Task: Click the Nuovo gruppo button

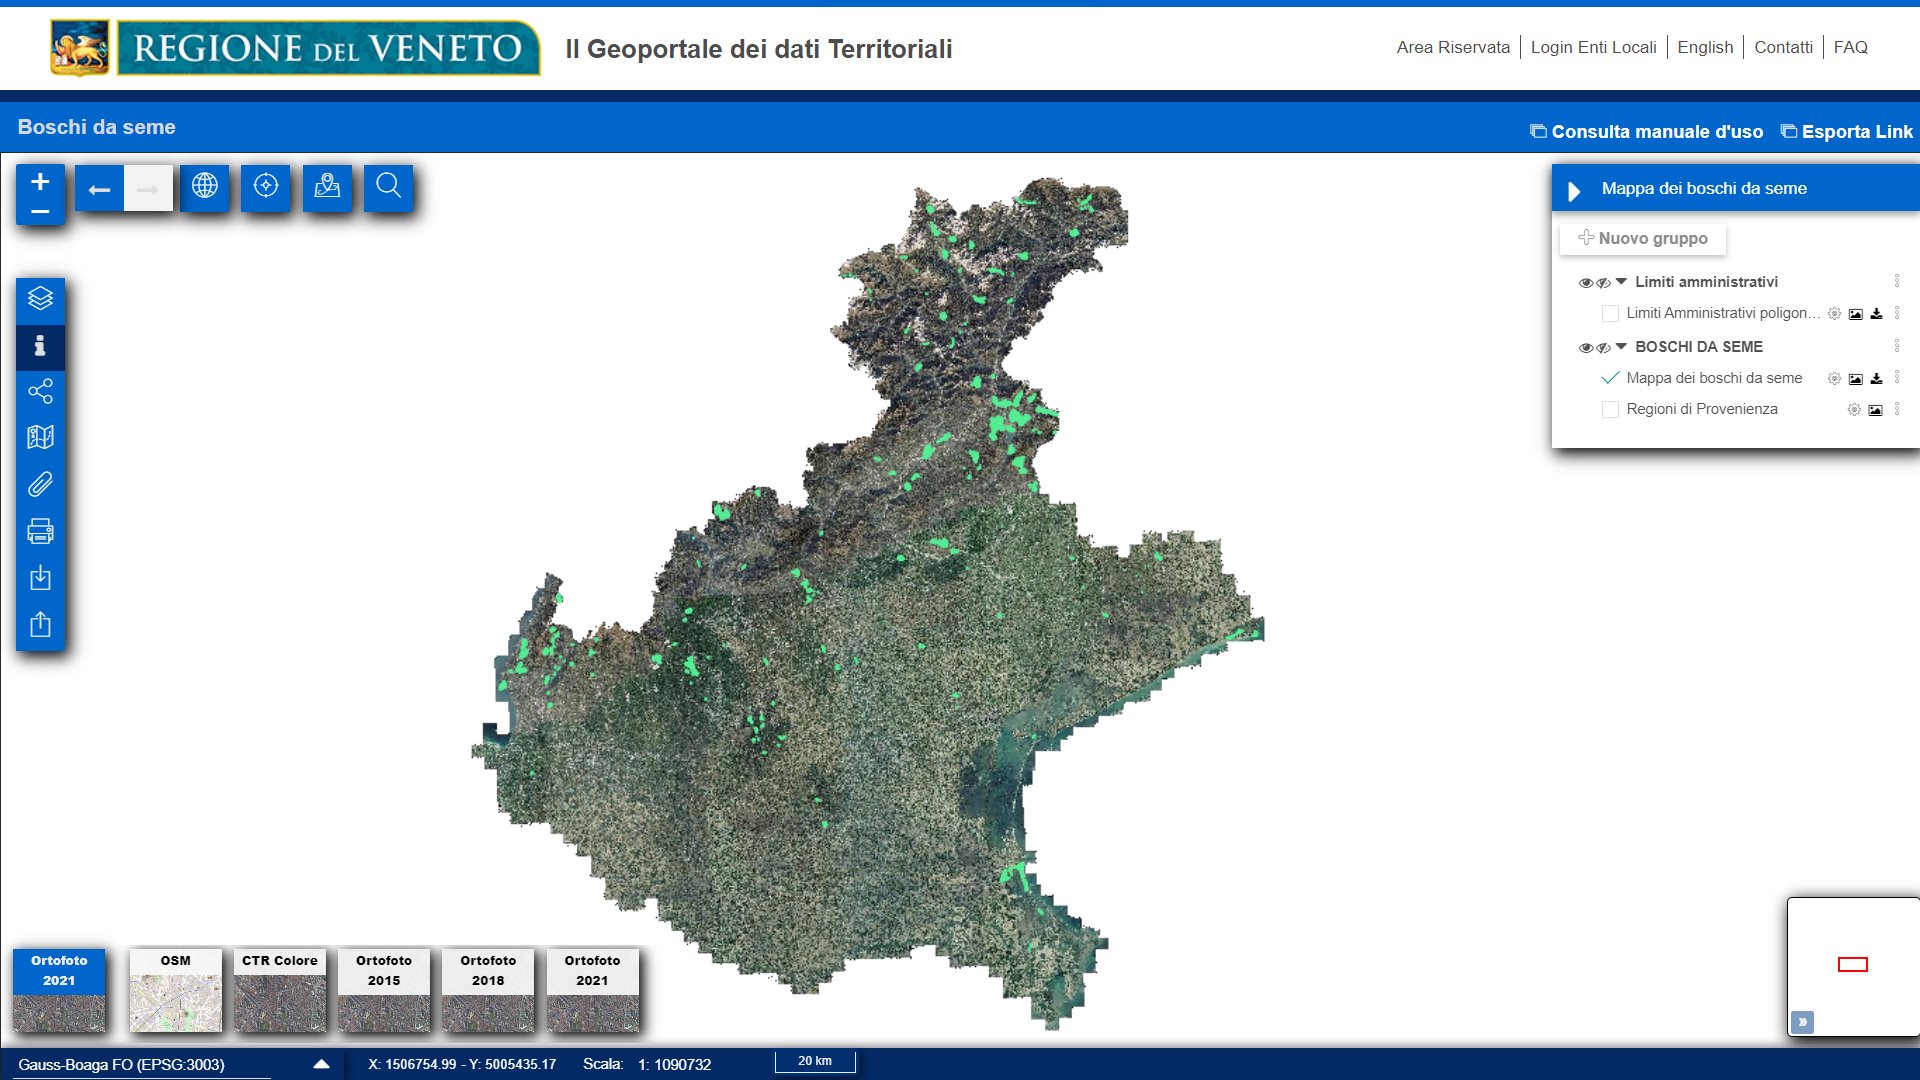Action: (x=1642, y=238)
